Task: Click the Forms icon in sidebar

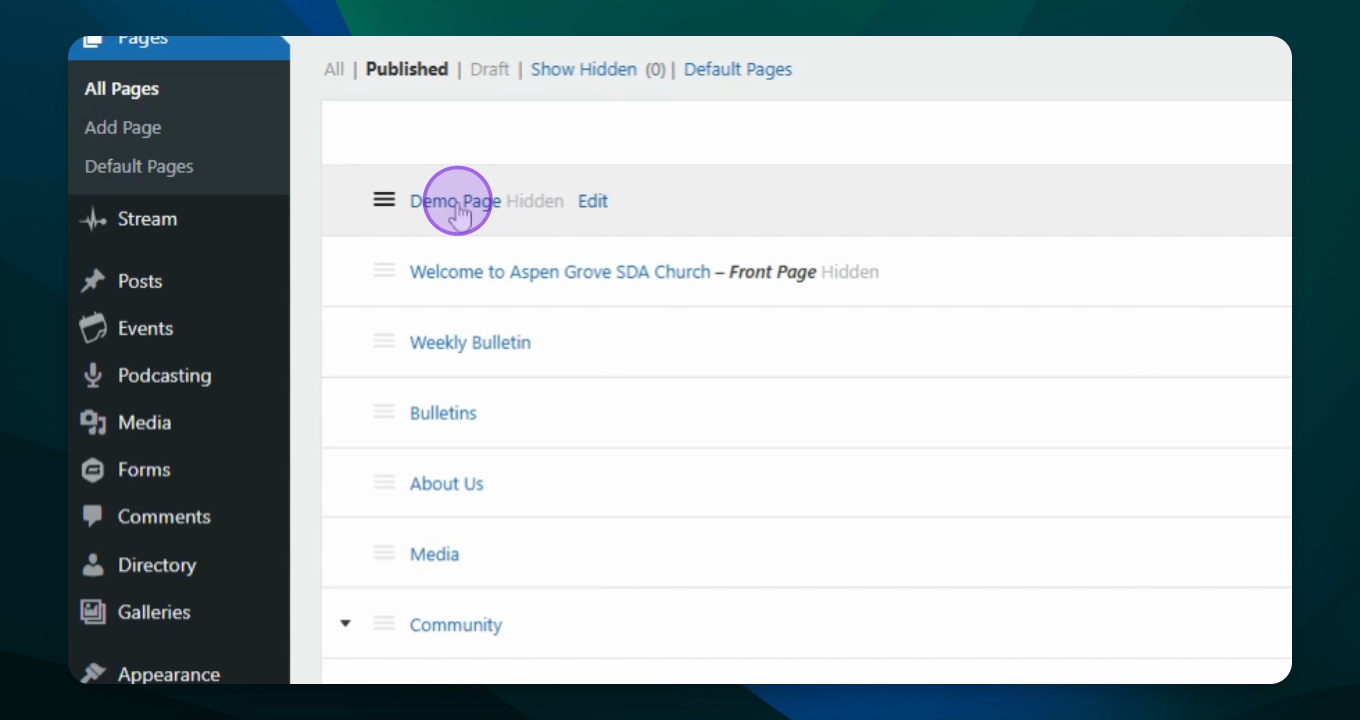Action: tap(93, 470)
